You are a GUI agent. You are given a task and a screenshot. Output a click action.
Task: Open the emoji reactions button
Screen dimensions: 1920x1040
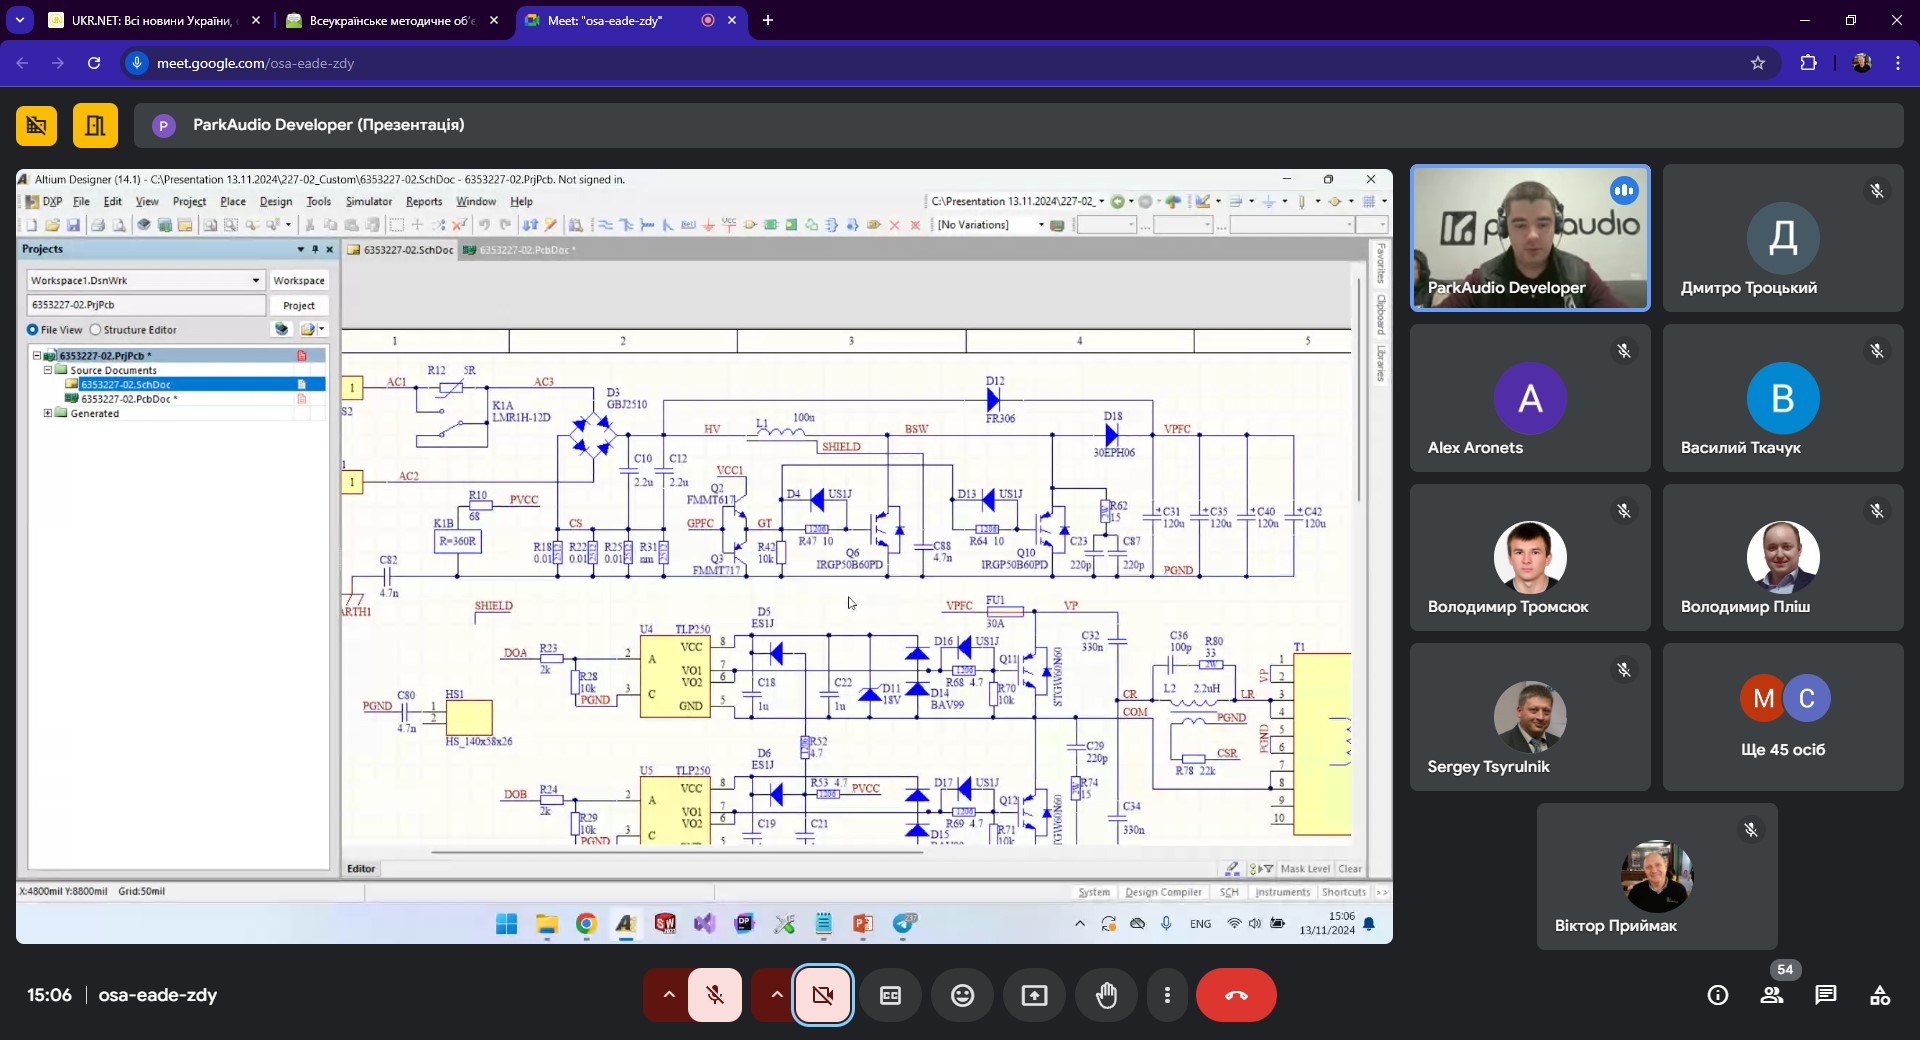tap(962, 995)
